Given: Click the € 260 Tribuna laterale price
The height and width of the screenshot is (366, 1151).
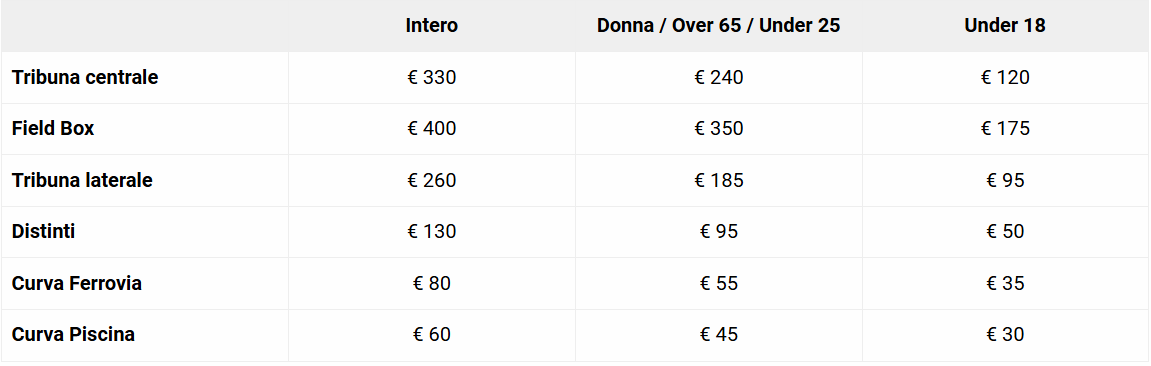Looking at the screenshot, I should [432, 180].
